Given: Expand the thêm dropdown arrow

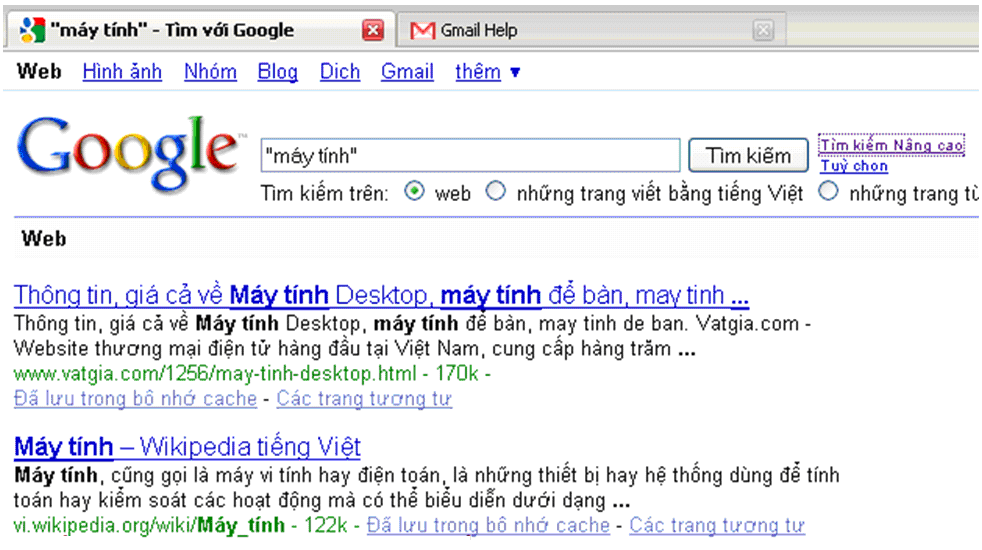Looking at the screenshot, I should point(515,73).
